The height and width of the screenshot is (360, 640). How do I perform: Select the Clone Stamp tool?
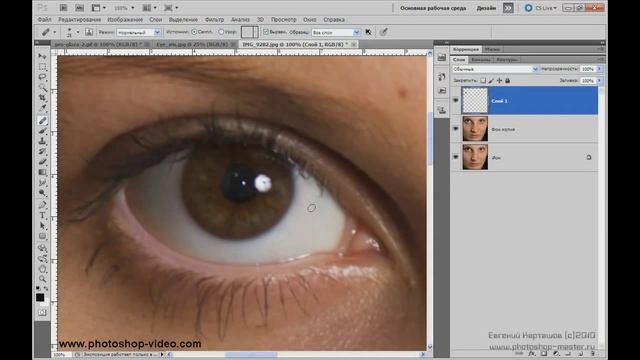(x=42, y=141)
